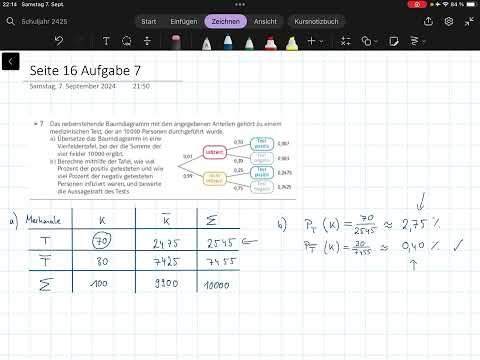Tap the battery status indicator
The image size is (480, 360).
pyautogui.click(x=471, y=4)
